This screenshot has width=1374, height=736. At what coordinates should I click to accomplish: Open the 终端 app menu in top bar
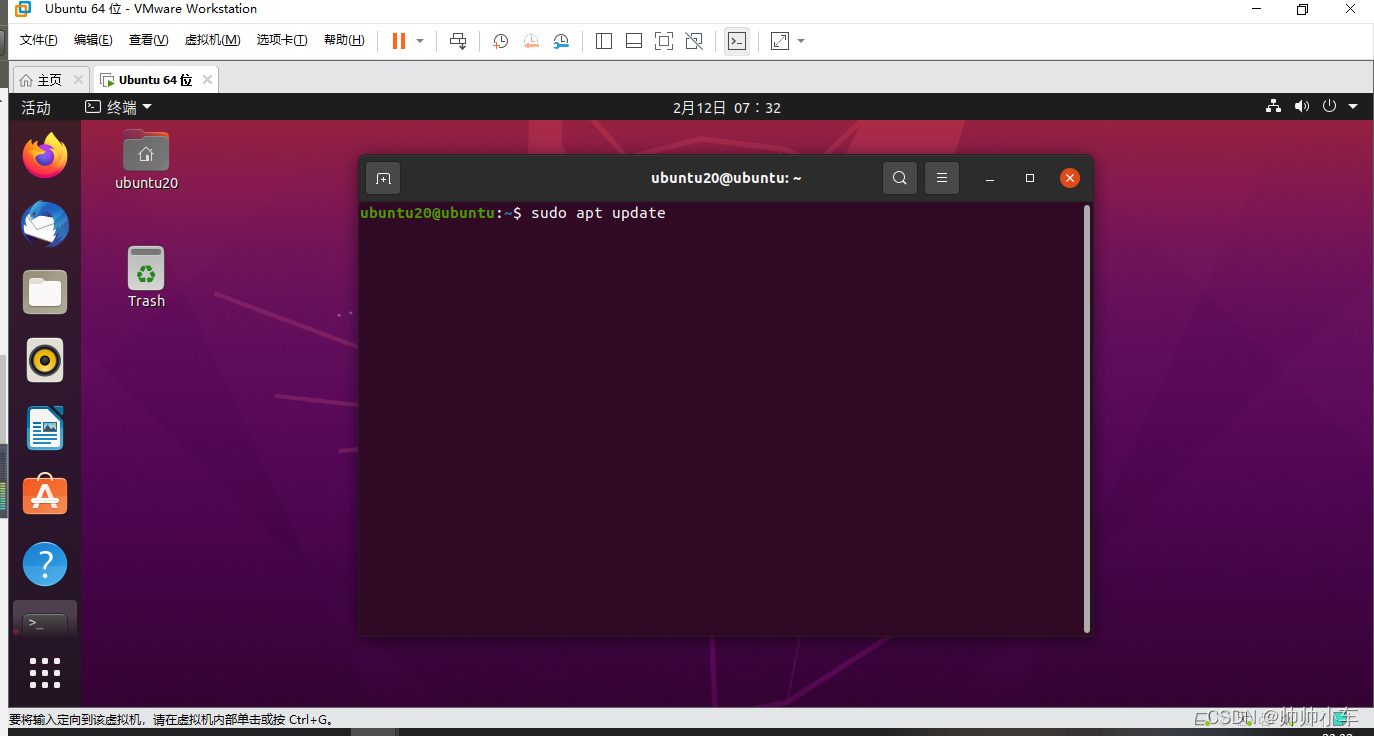pos(118,107)
